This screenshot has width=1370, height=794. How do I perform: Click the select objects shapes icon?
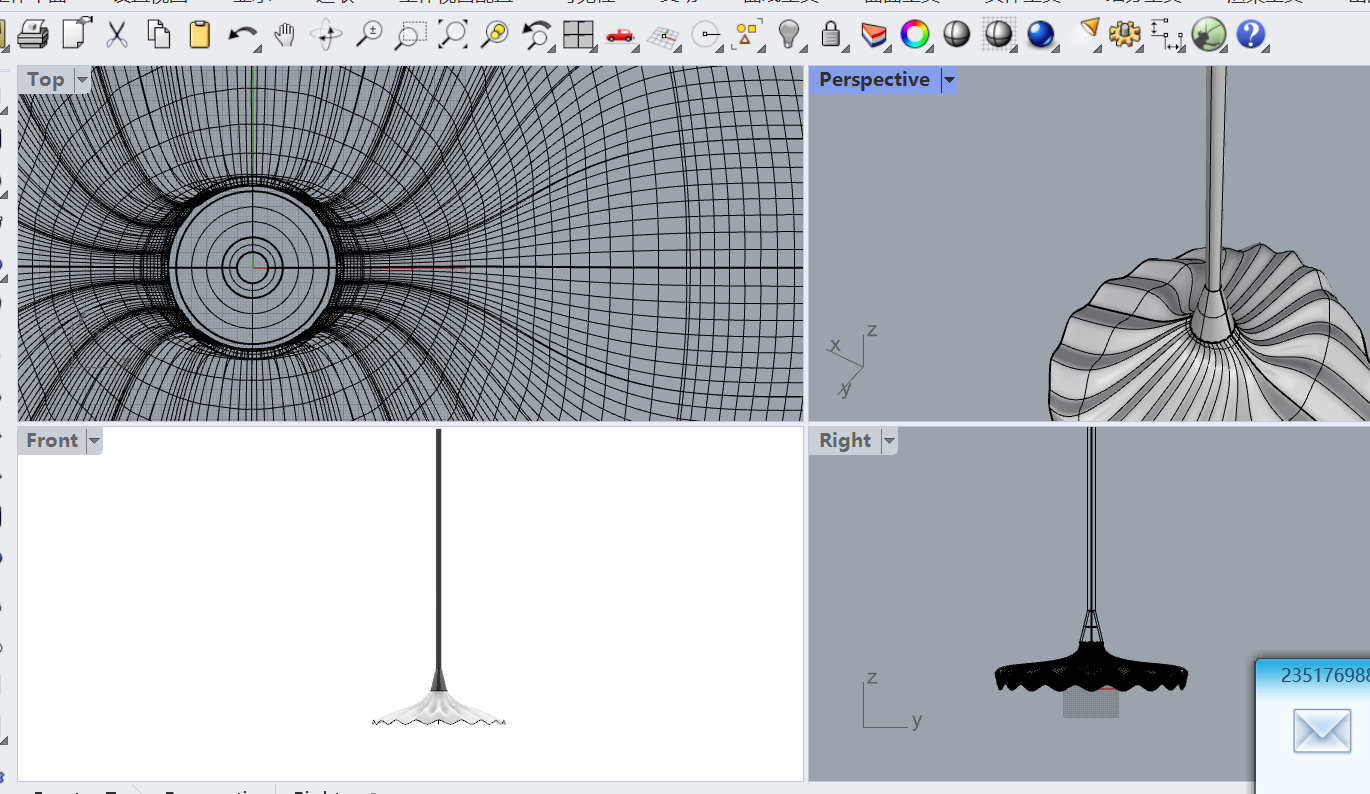coord(746,35)
